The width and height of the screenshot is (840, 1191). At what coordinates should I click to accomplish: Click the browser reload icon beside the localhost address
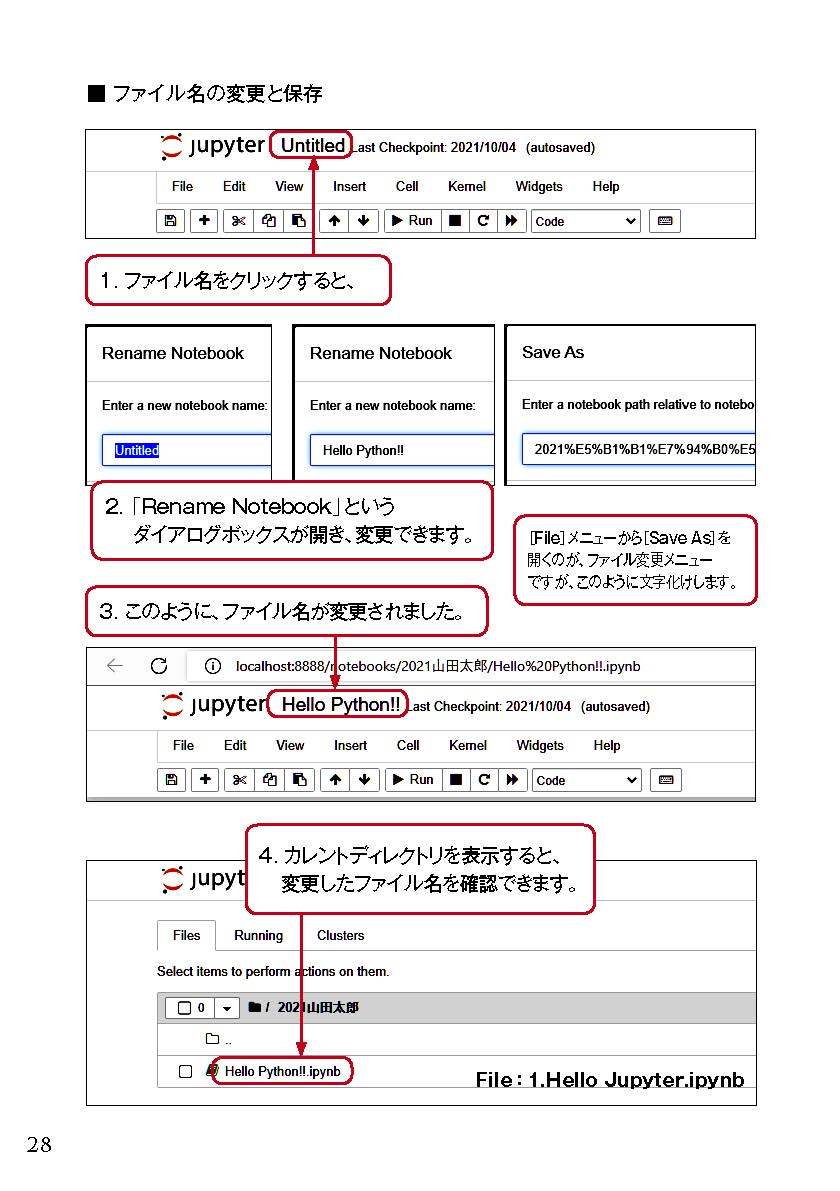[x=158, y=666]
